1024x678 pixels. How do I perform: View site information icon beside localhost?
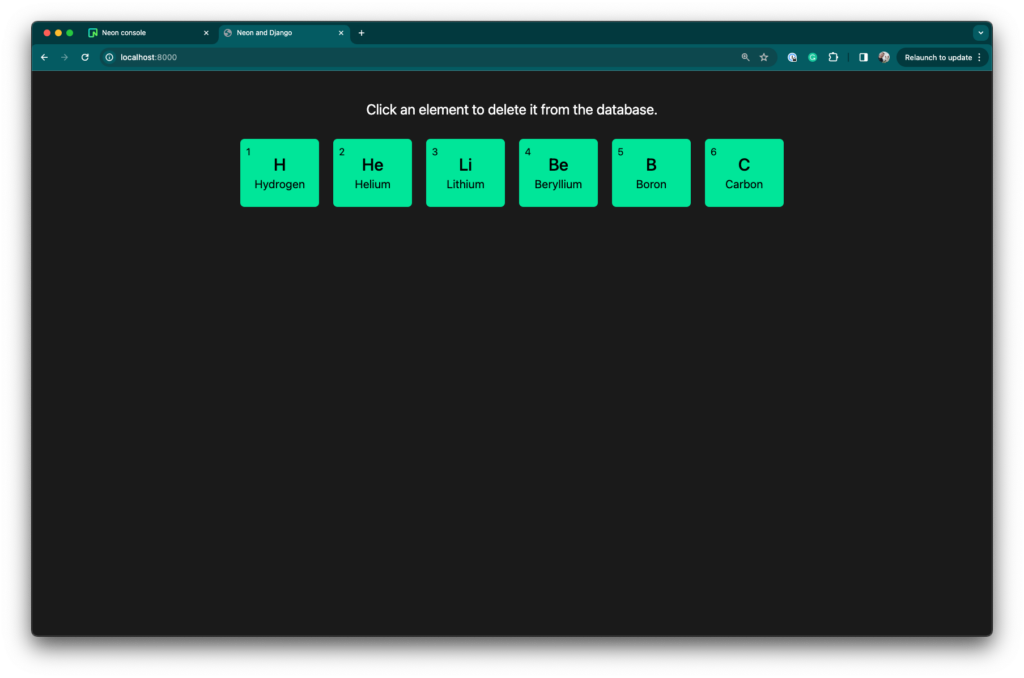(109, 57)
